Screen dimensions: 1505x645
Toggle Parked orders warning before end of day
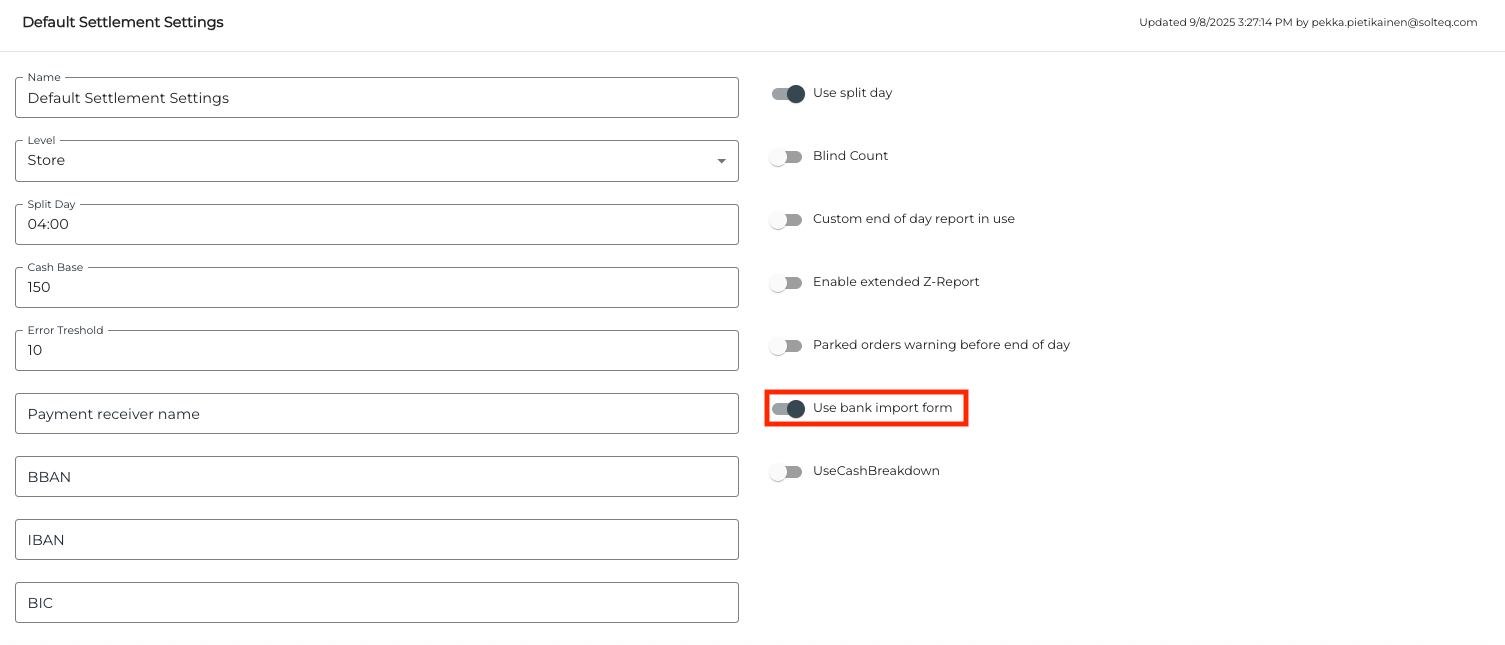point(786,346)
